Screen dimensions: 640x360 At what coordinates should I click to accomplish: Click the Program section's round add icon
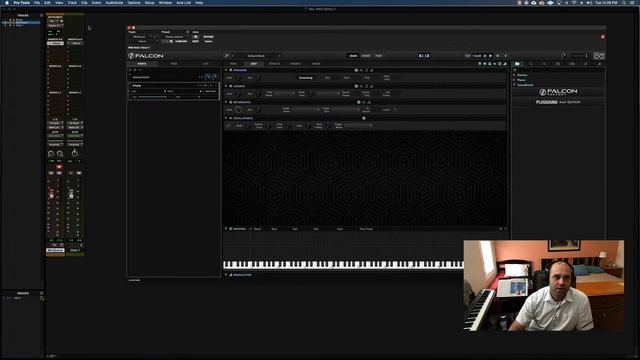point(356,70)
